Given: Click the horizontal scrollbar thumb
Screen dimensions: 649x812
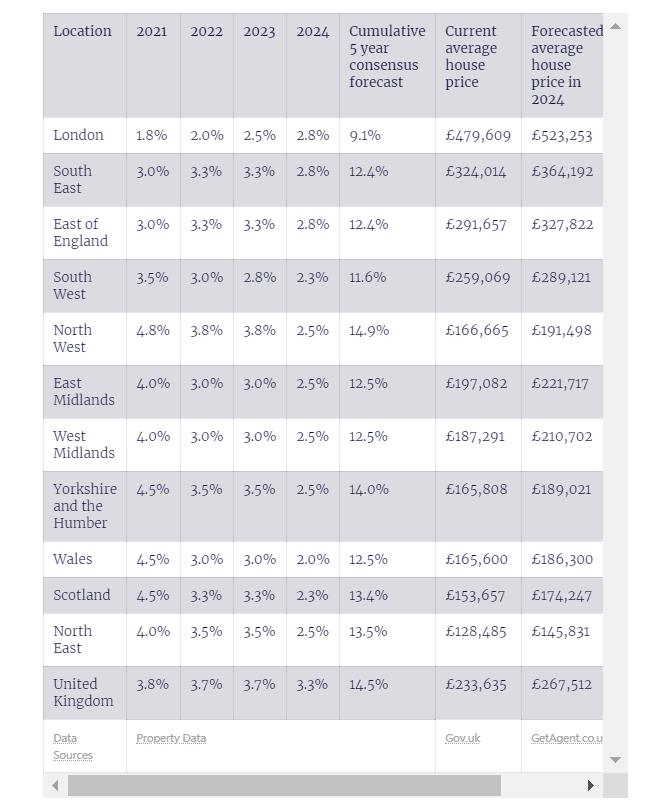Looking at the screenshot, I should tap(284, 786).
